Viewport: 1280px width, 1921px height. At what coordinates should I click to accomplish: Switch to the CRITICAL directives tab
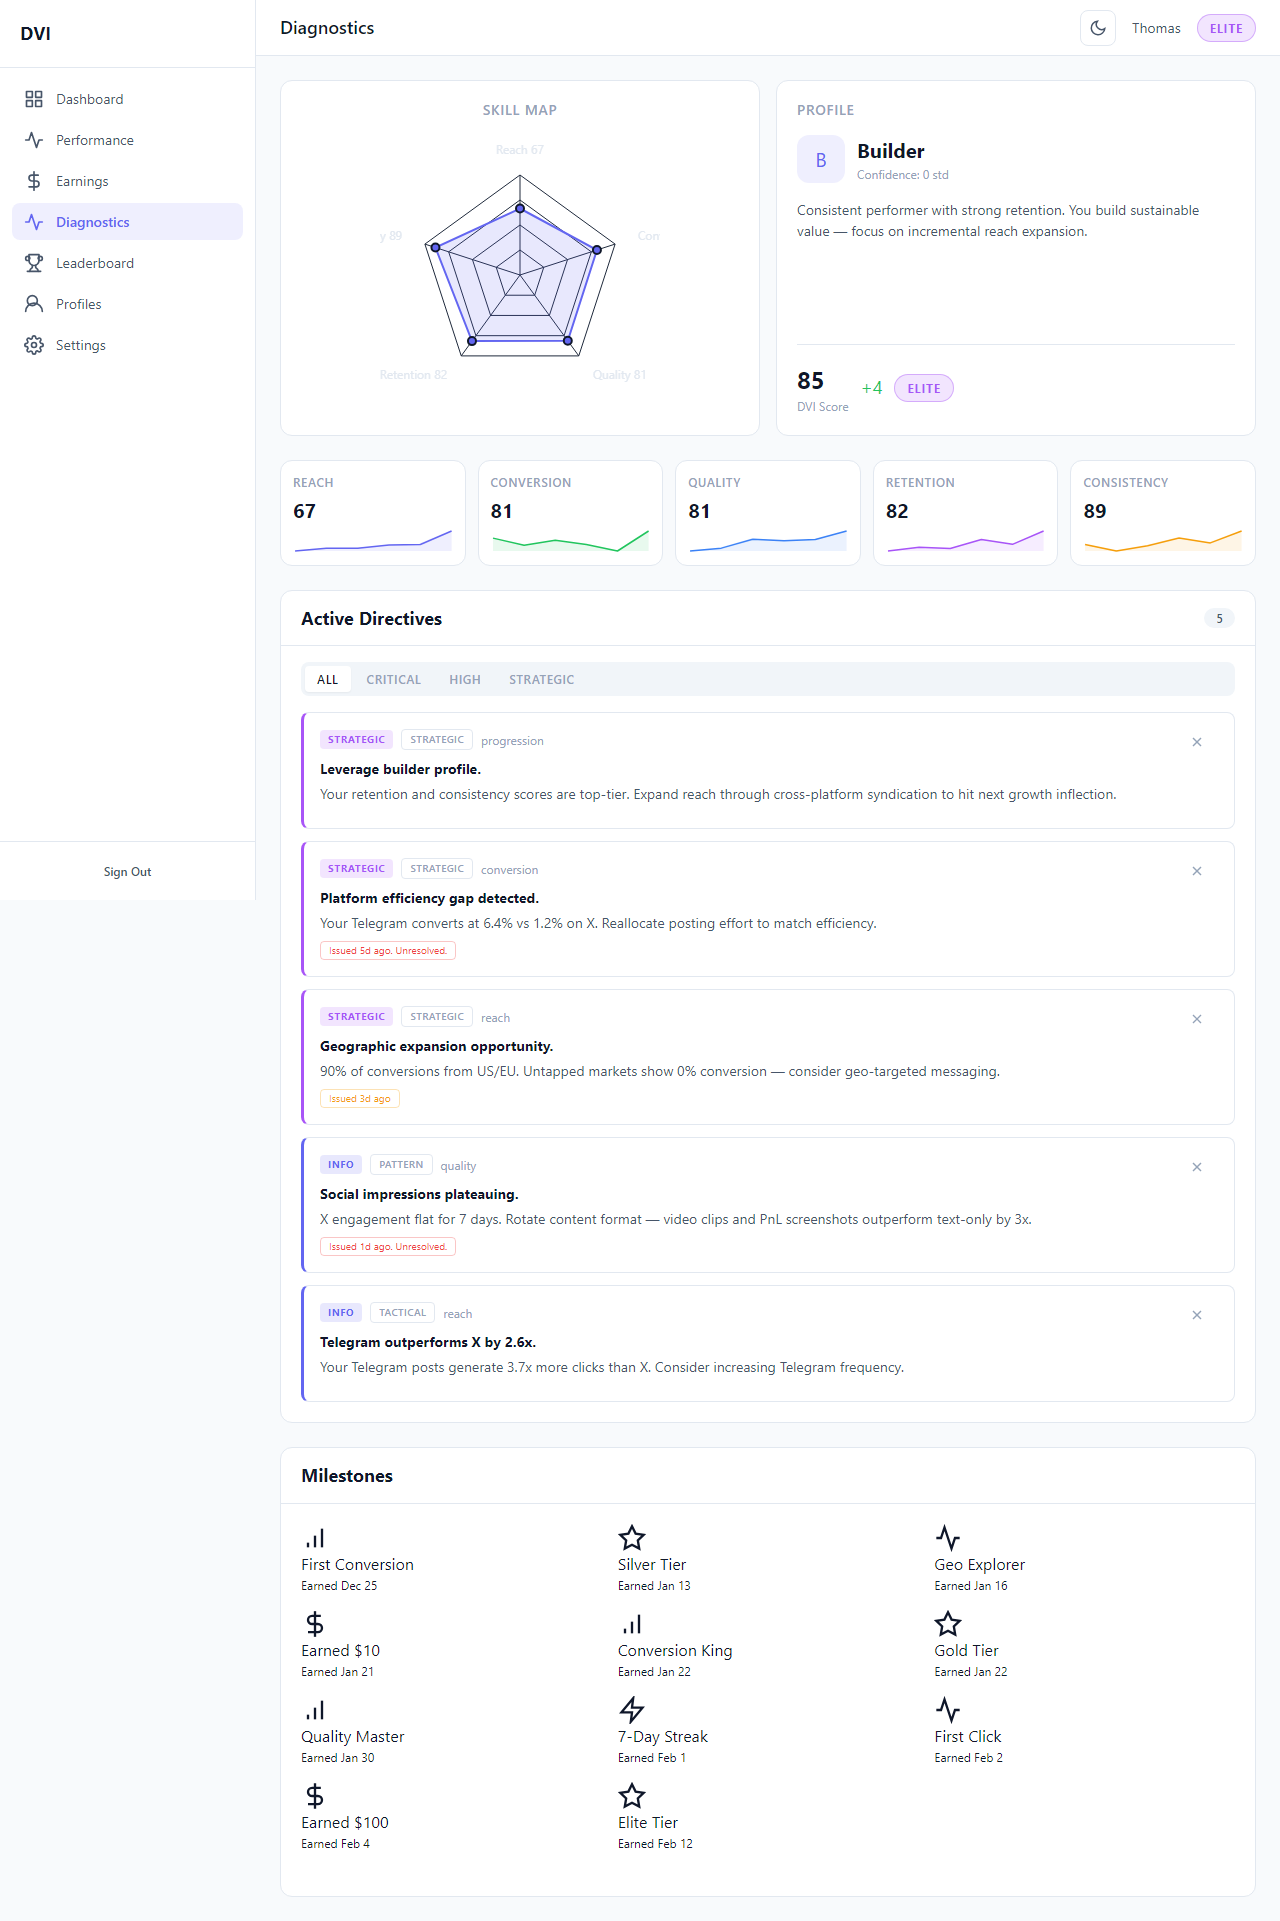(393, 680)
